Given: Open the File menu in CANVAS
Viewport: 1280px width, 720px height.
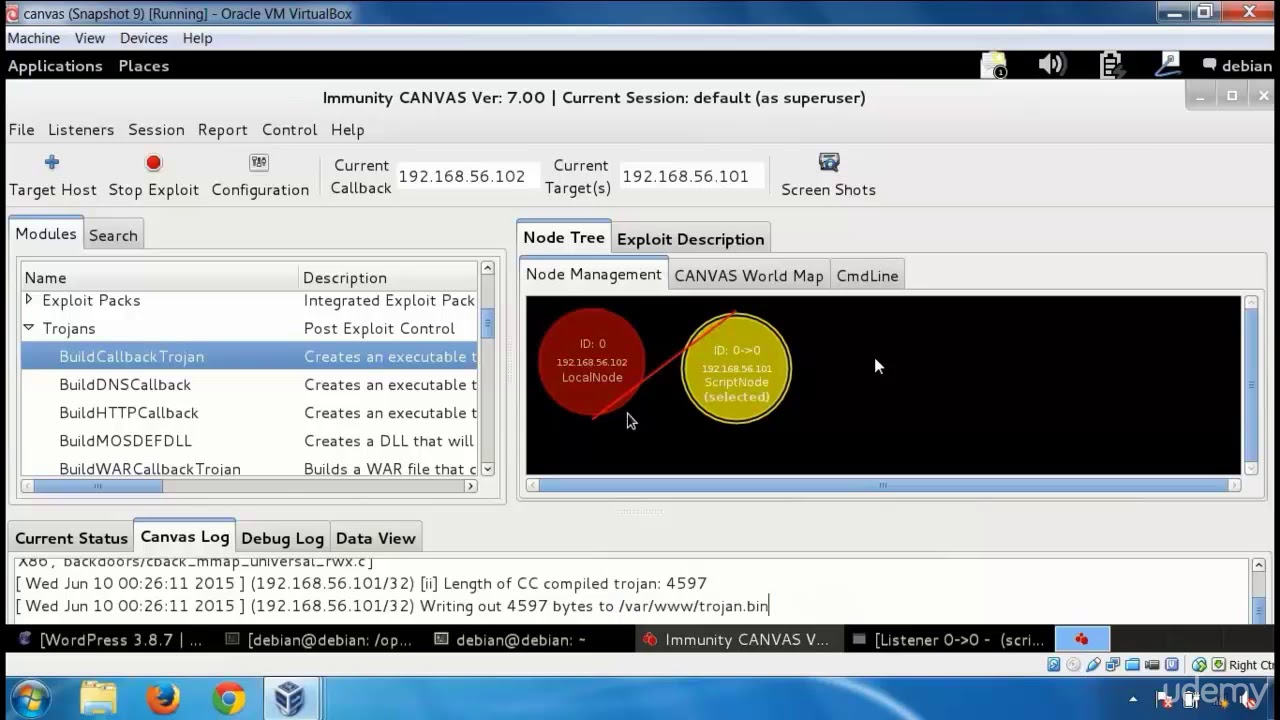Looking at the screenshot, I should coord(21,130).
